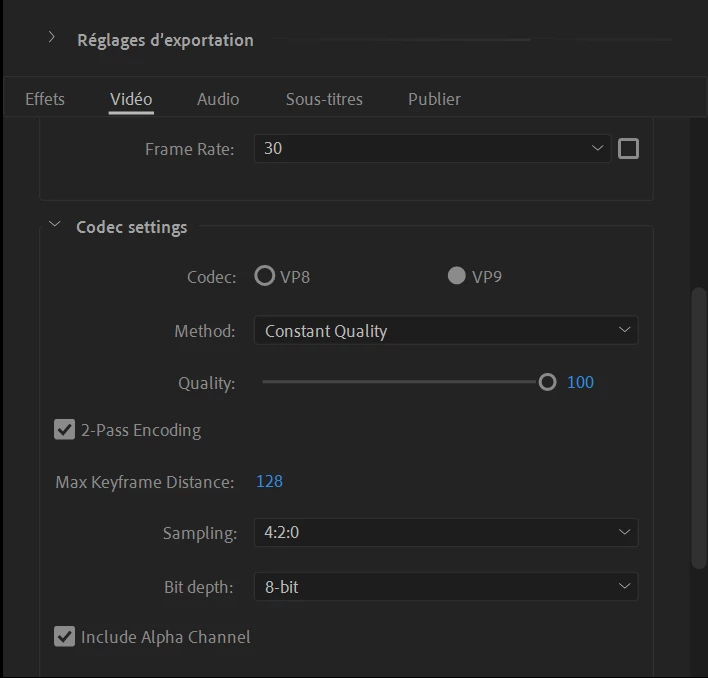Screen dimensions: 708x678
Task: Open the Vidéo tab
Action: coord(131,99)
